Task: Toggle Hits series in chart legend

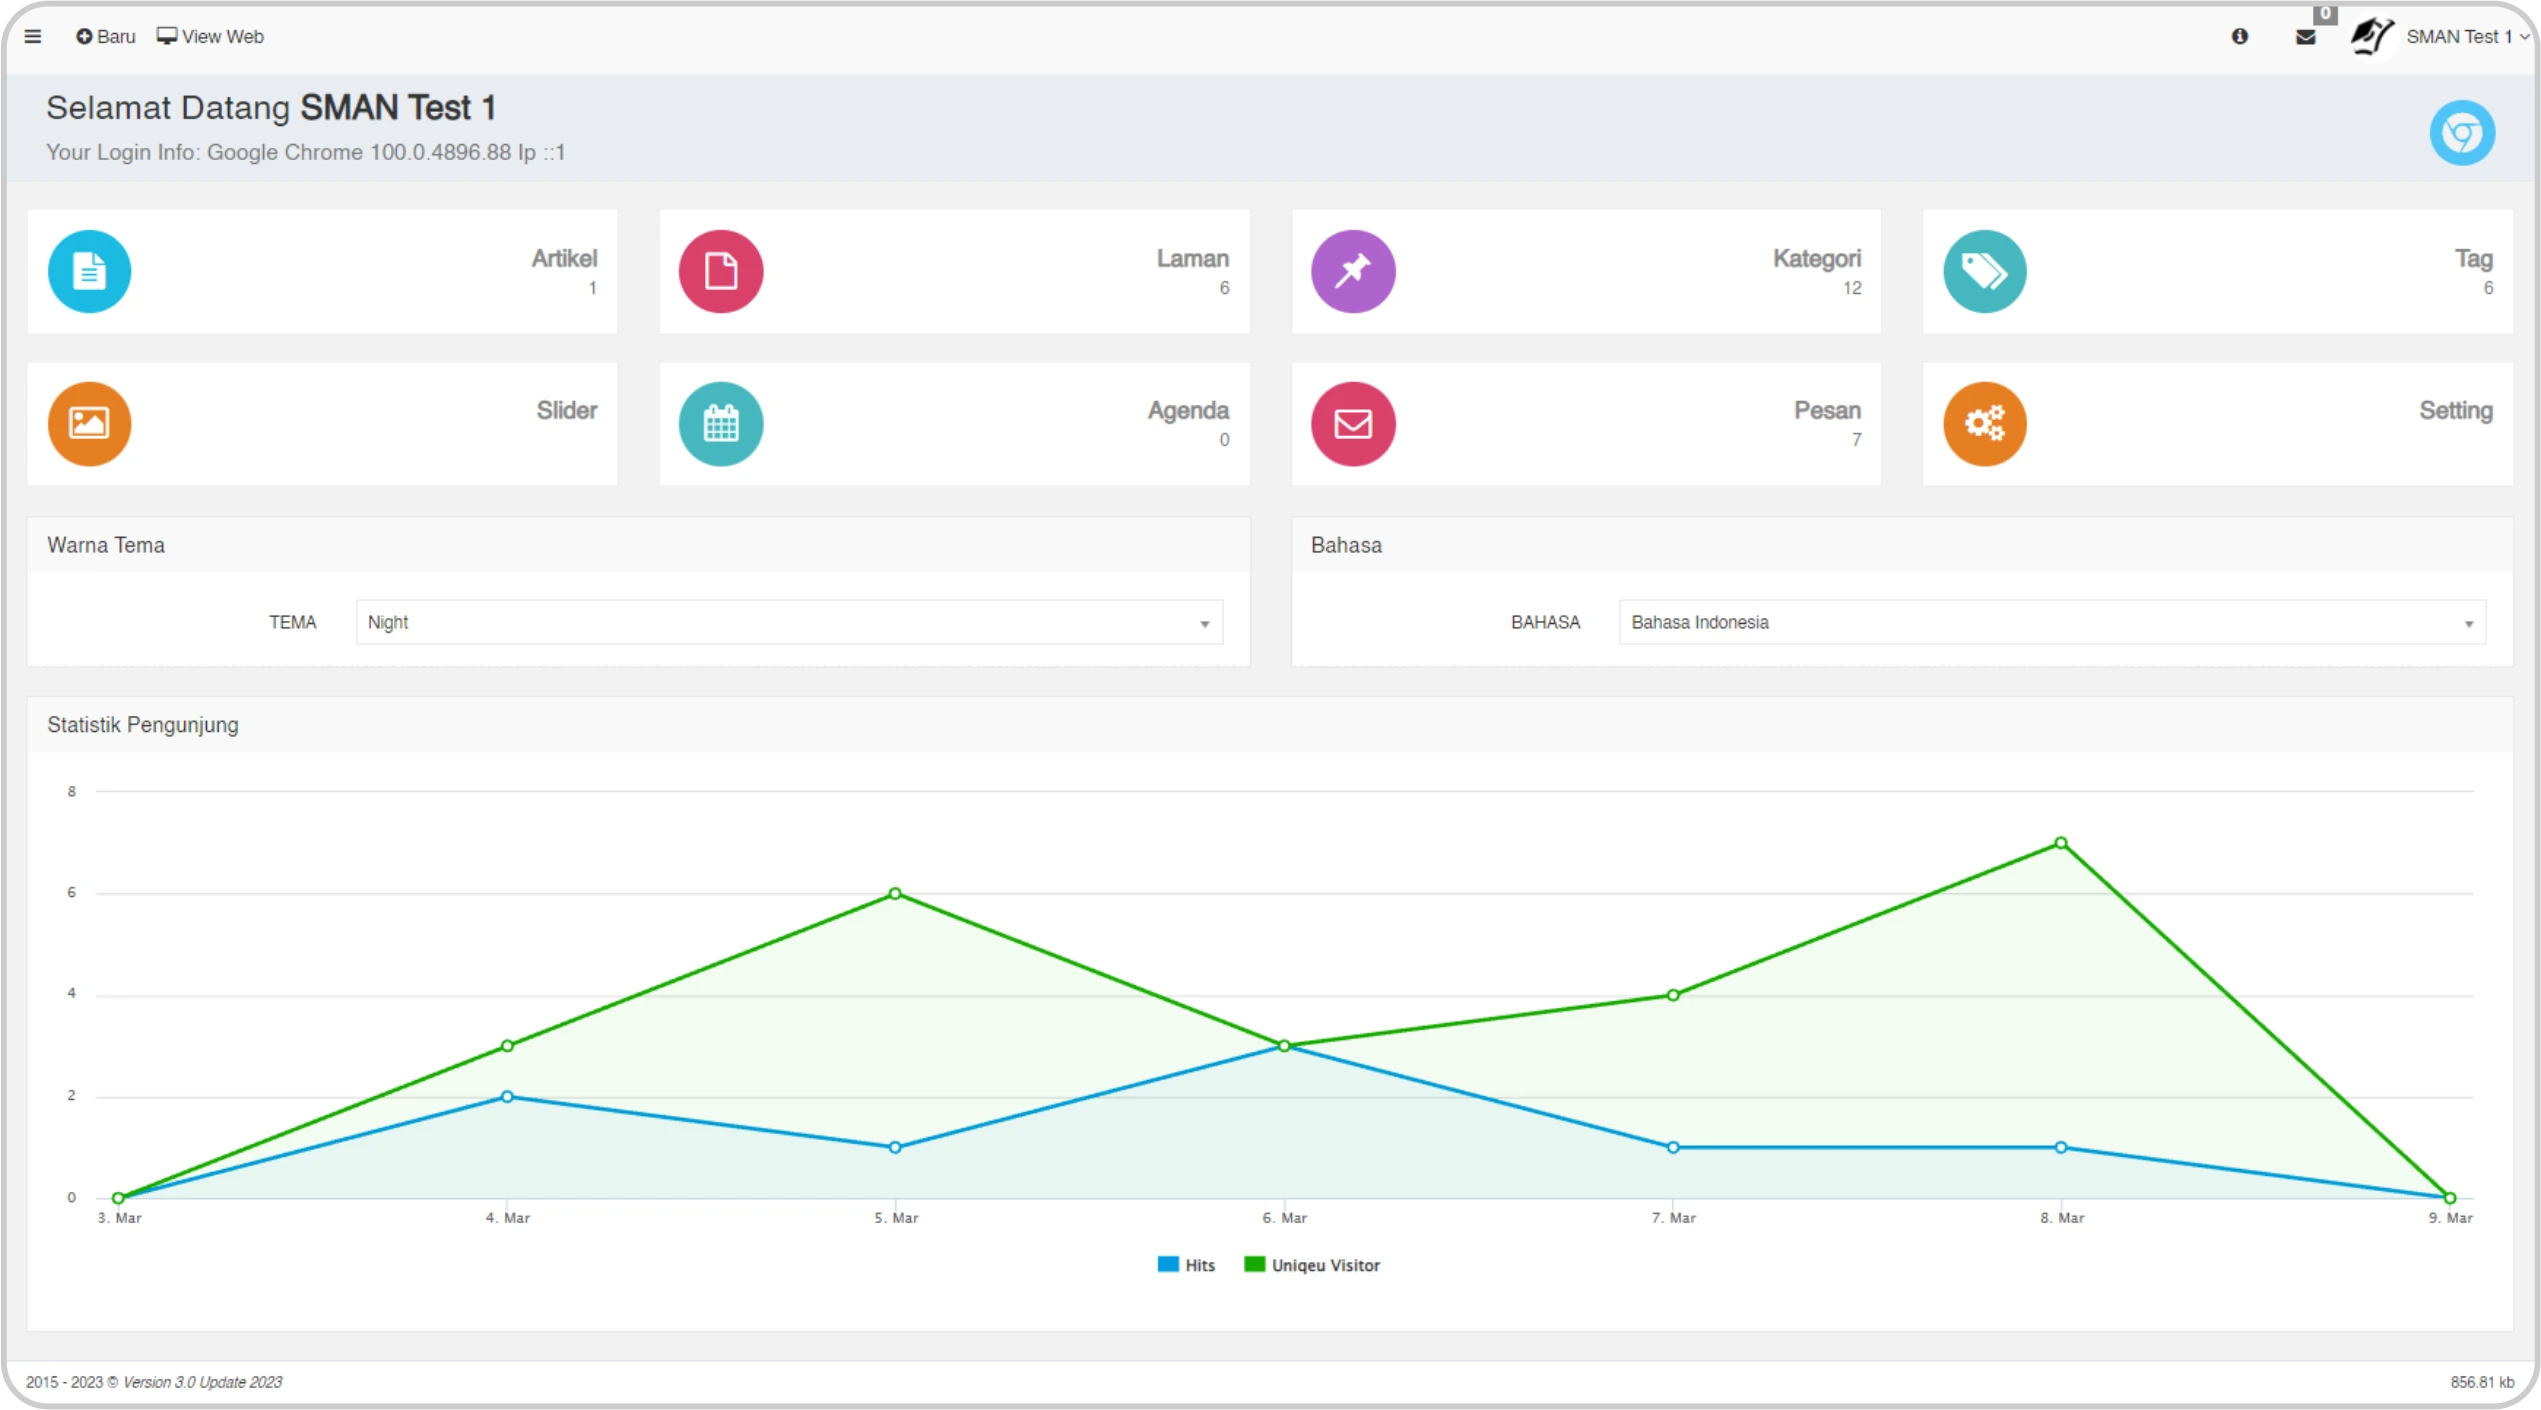Action: 1187,1265
